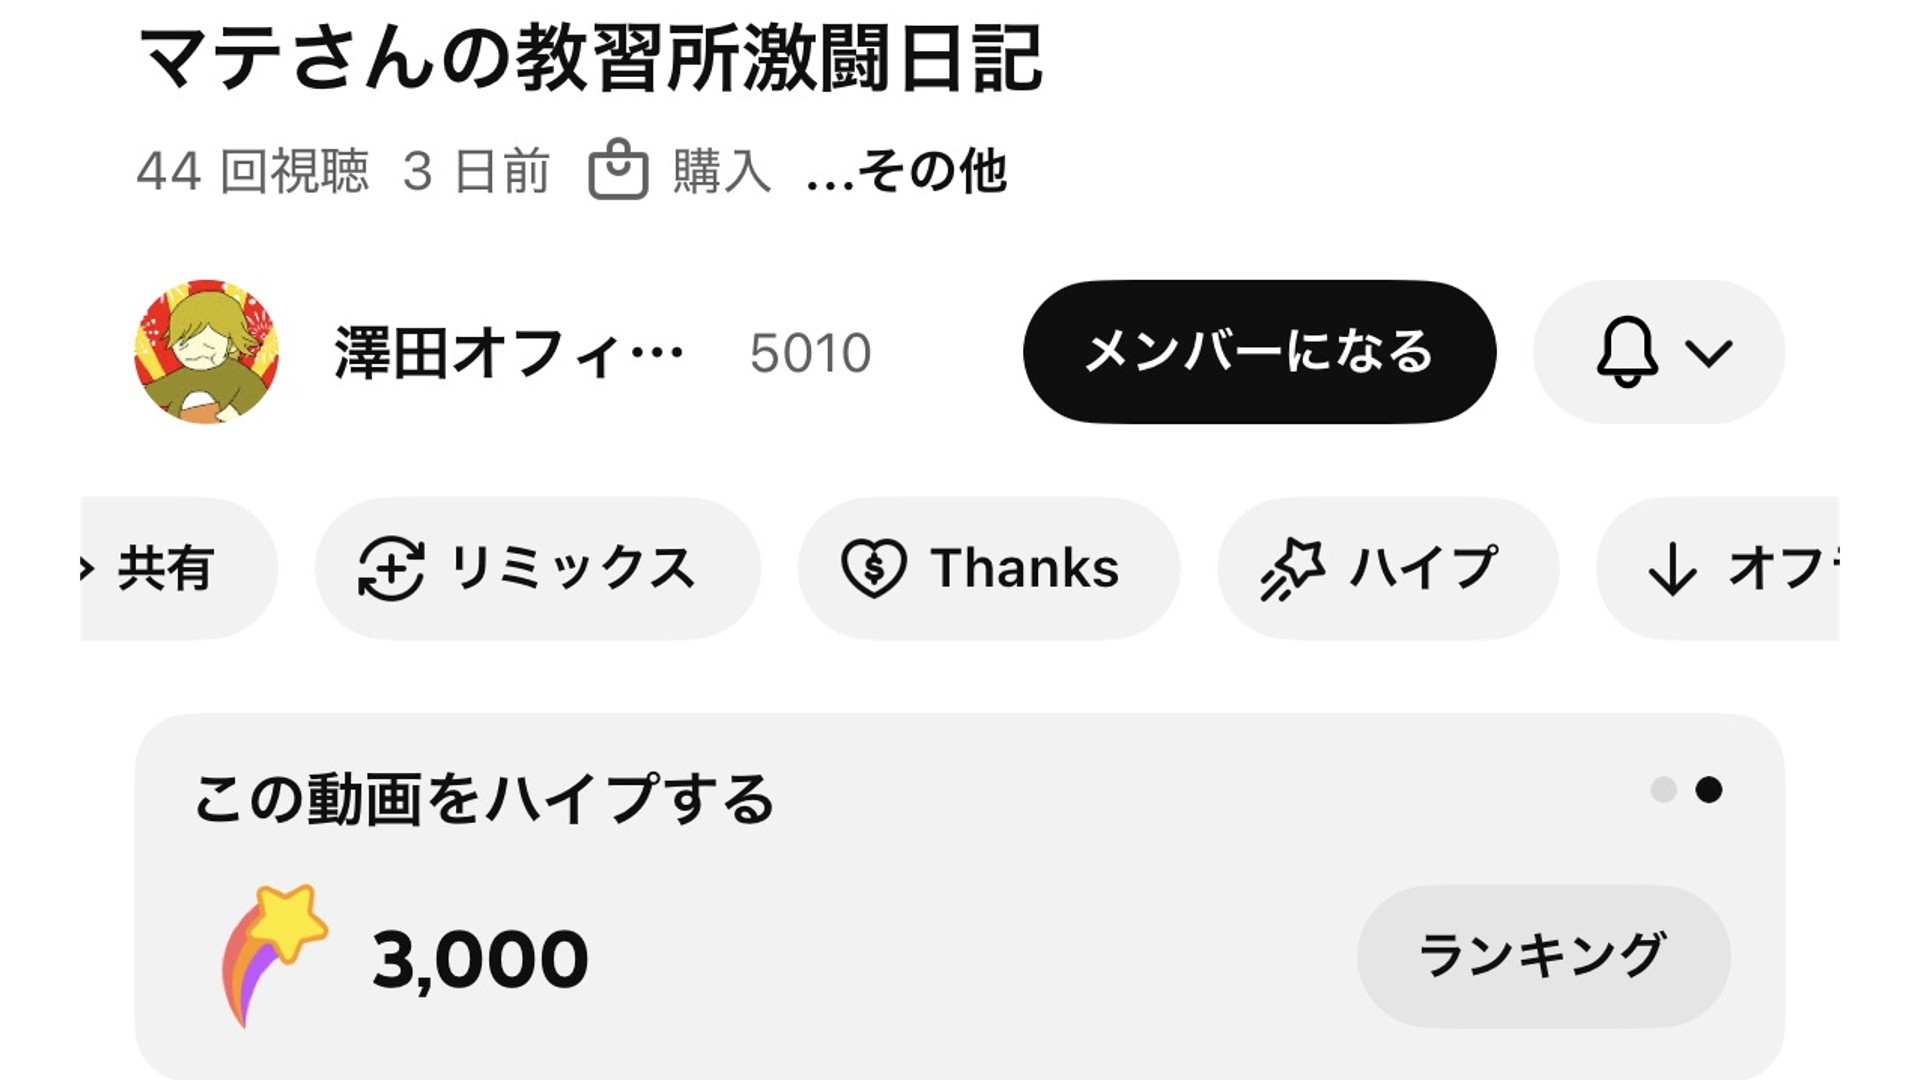
Task: Click the notification bell icon
Action: click(1627, 352)
